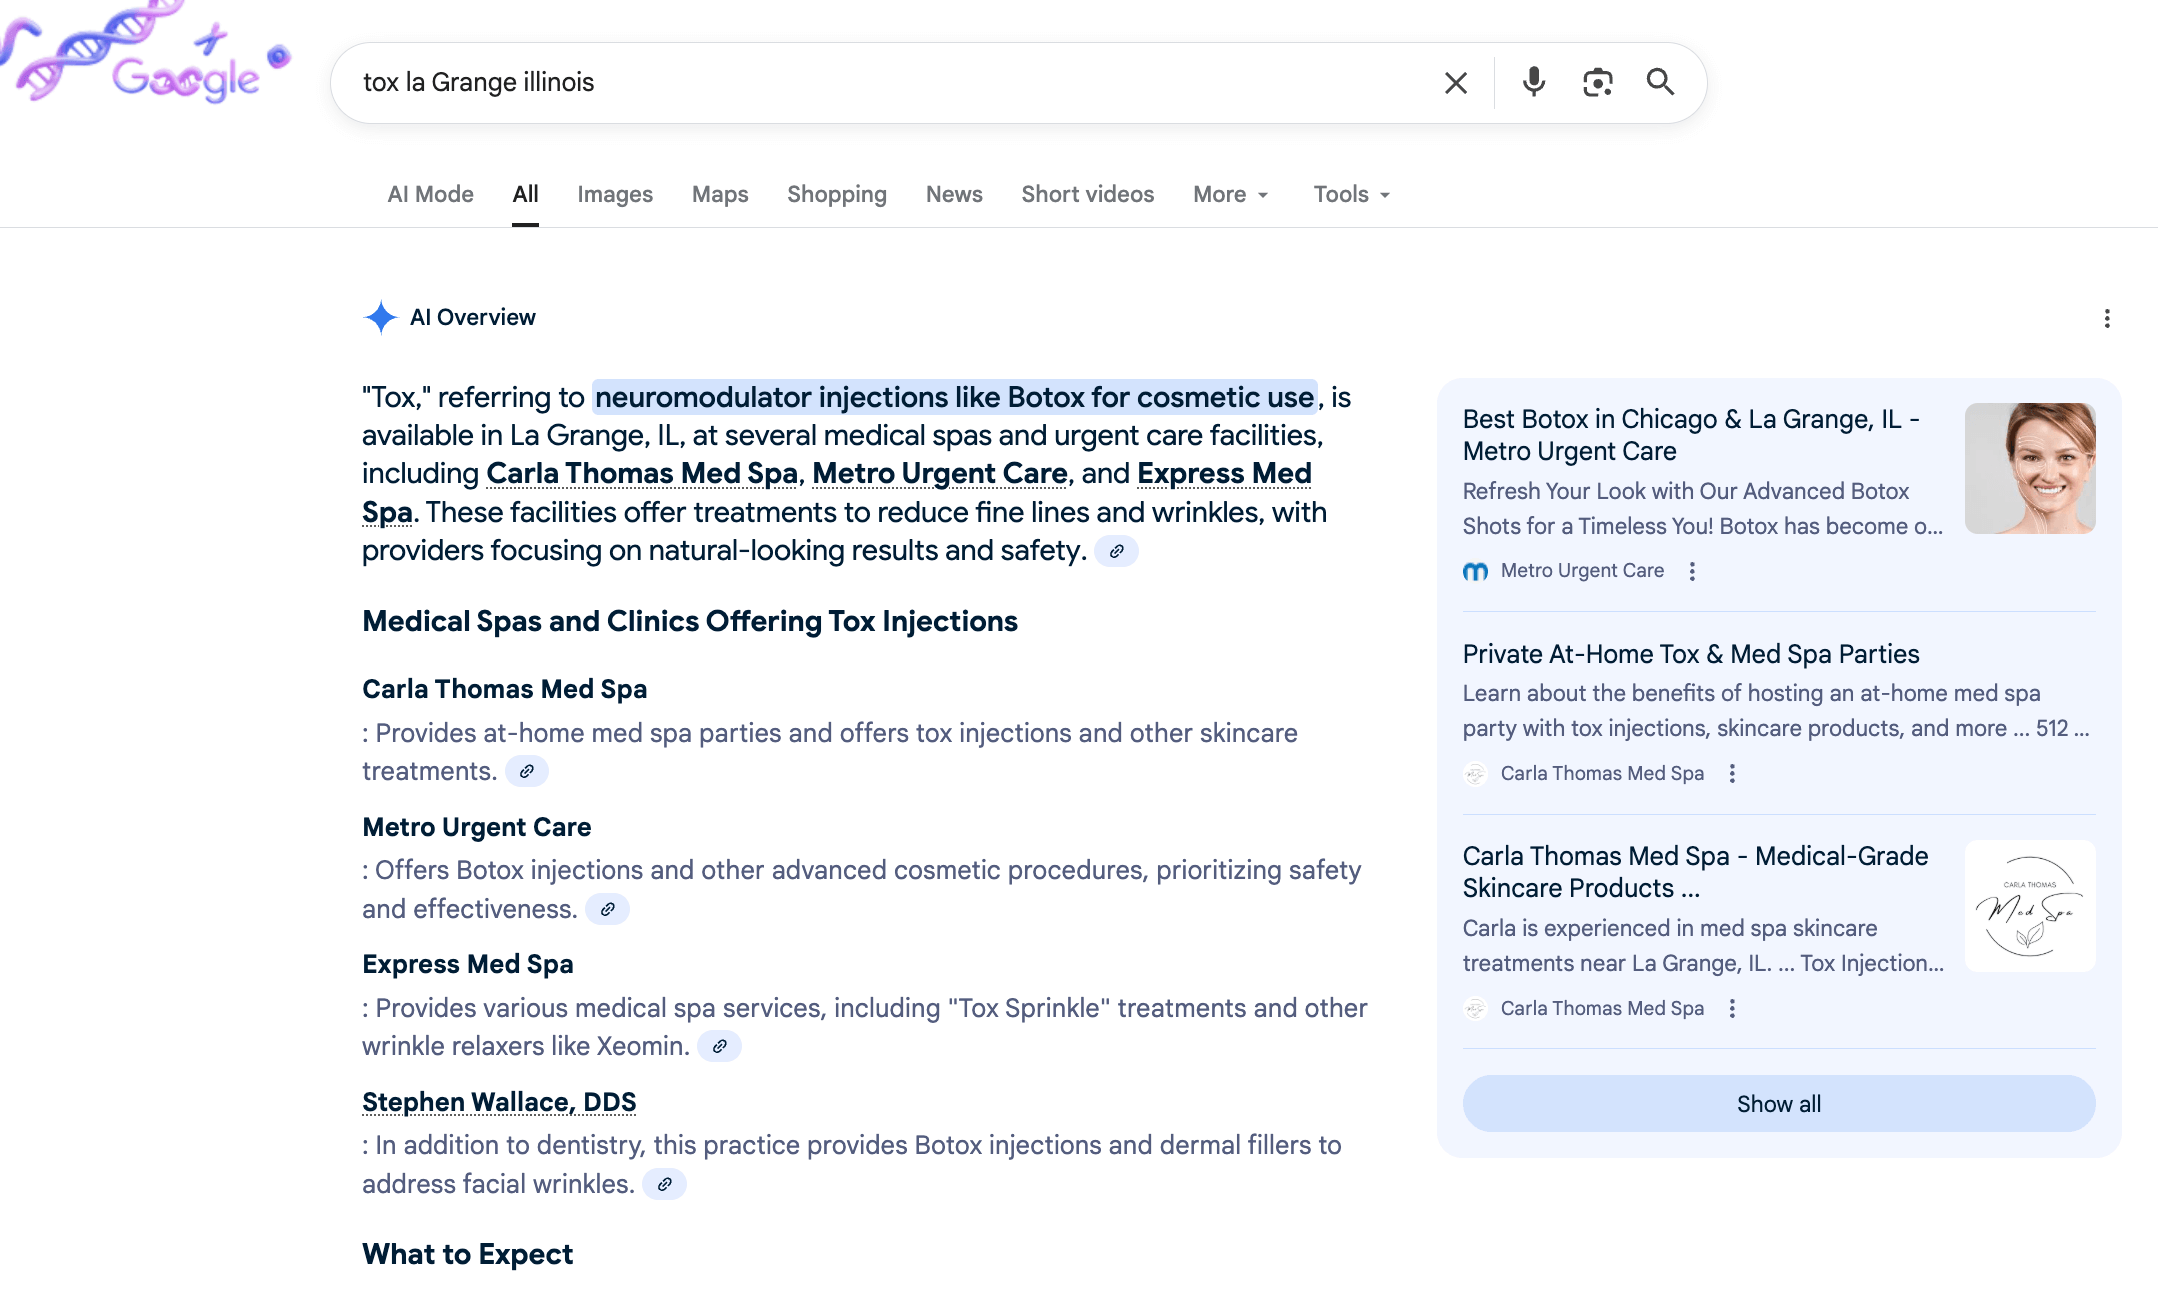Click Metro Urgent Care favicon in source card
Viewport: 2158px width, 1298px height.
coord(1475,571)
